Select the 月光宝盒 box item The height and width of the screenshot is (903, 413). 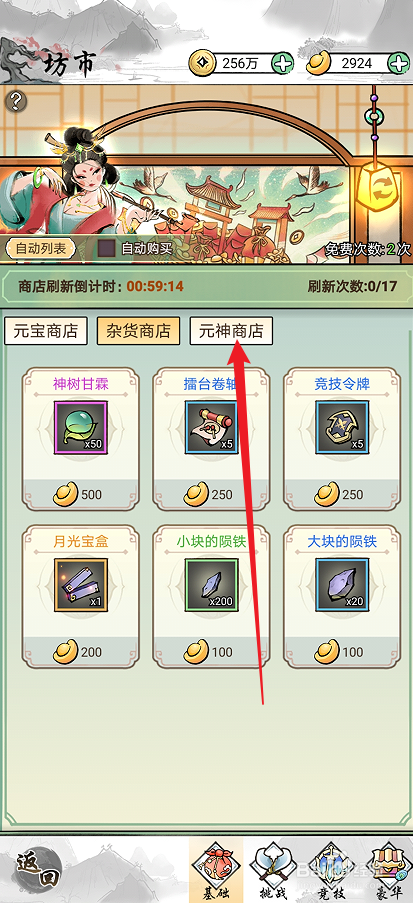(81, 585)
